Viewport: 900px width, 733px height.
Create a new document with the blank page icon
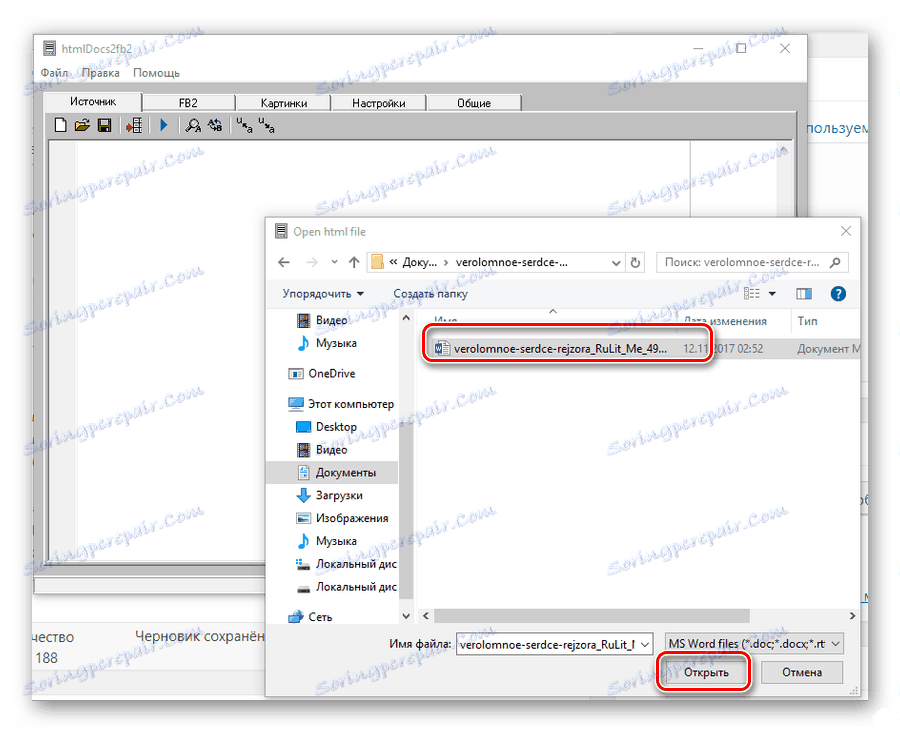59,124
